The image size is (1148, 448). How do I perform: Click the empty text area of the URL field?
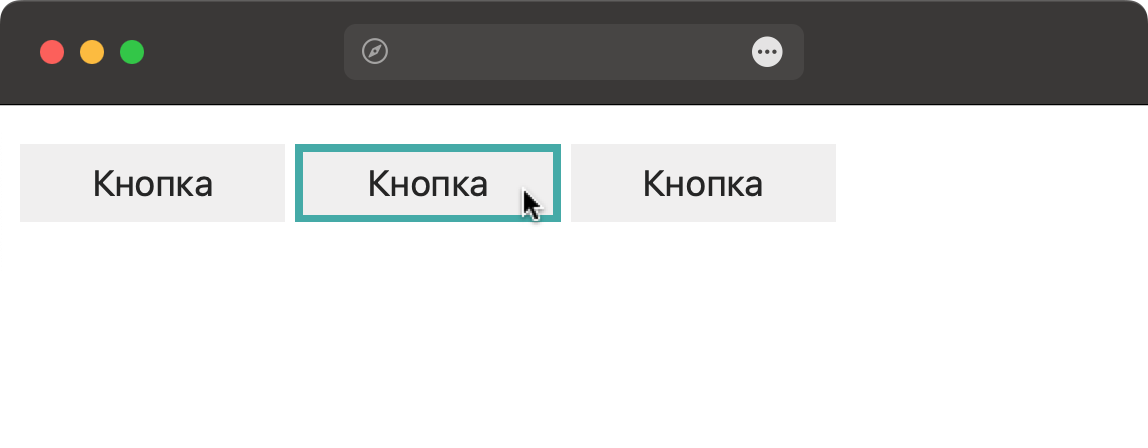click(x=570, y=52)
